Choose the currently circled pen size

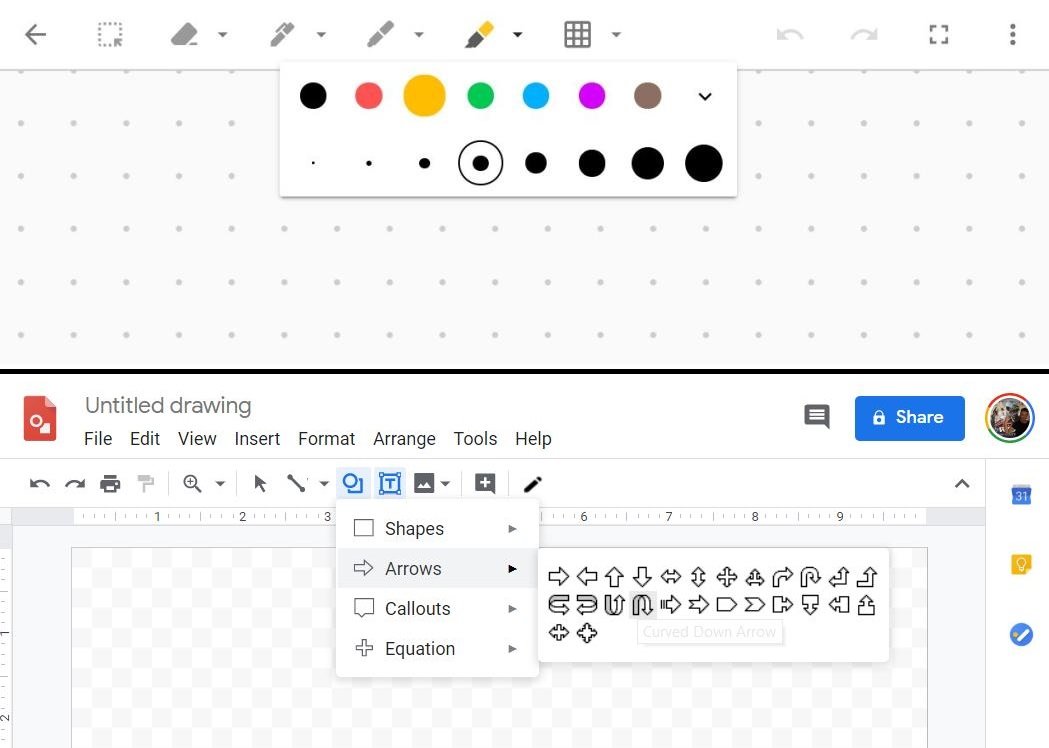click(x=480, y=163)
